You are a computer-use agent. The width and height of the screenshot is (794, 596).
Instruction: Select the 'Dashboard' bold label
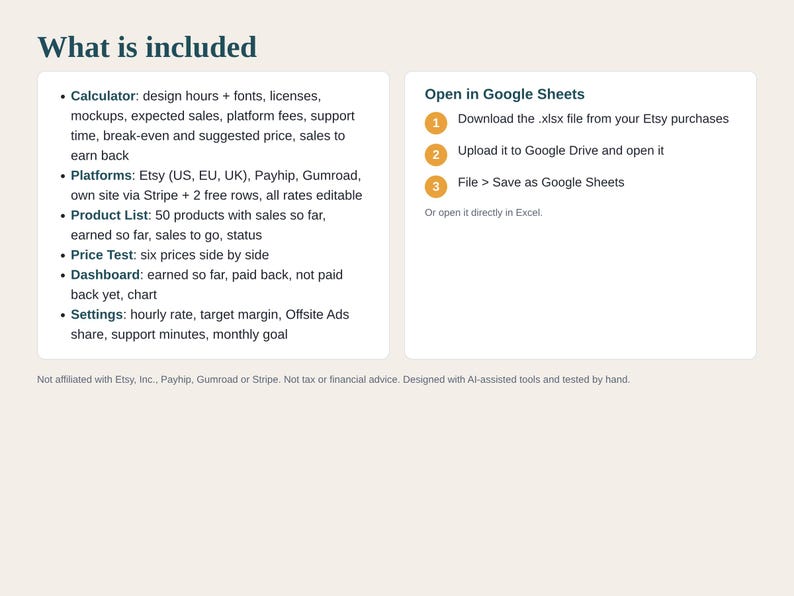(105, 274)
